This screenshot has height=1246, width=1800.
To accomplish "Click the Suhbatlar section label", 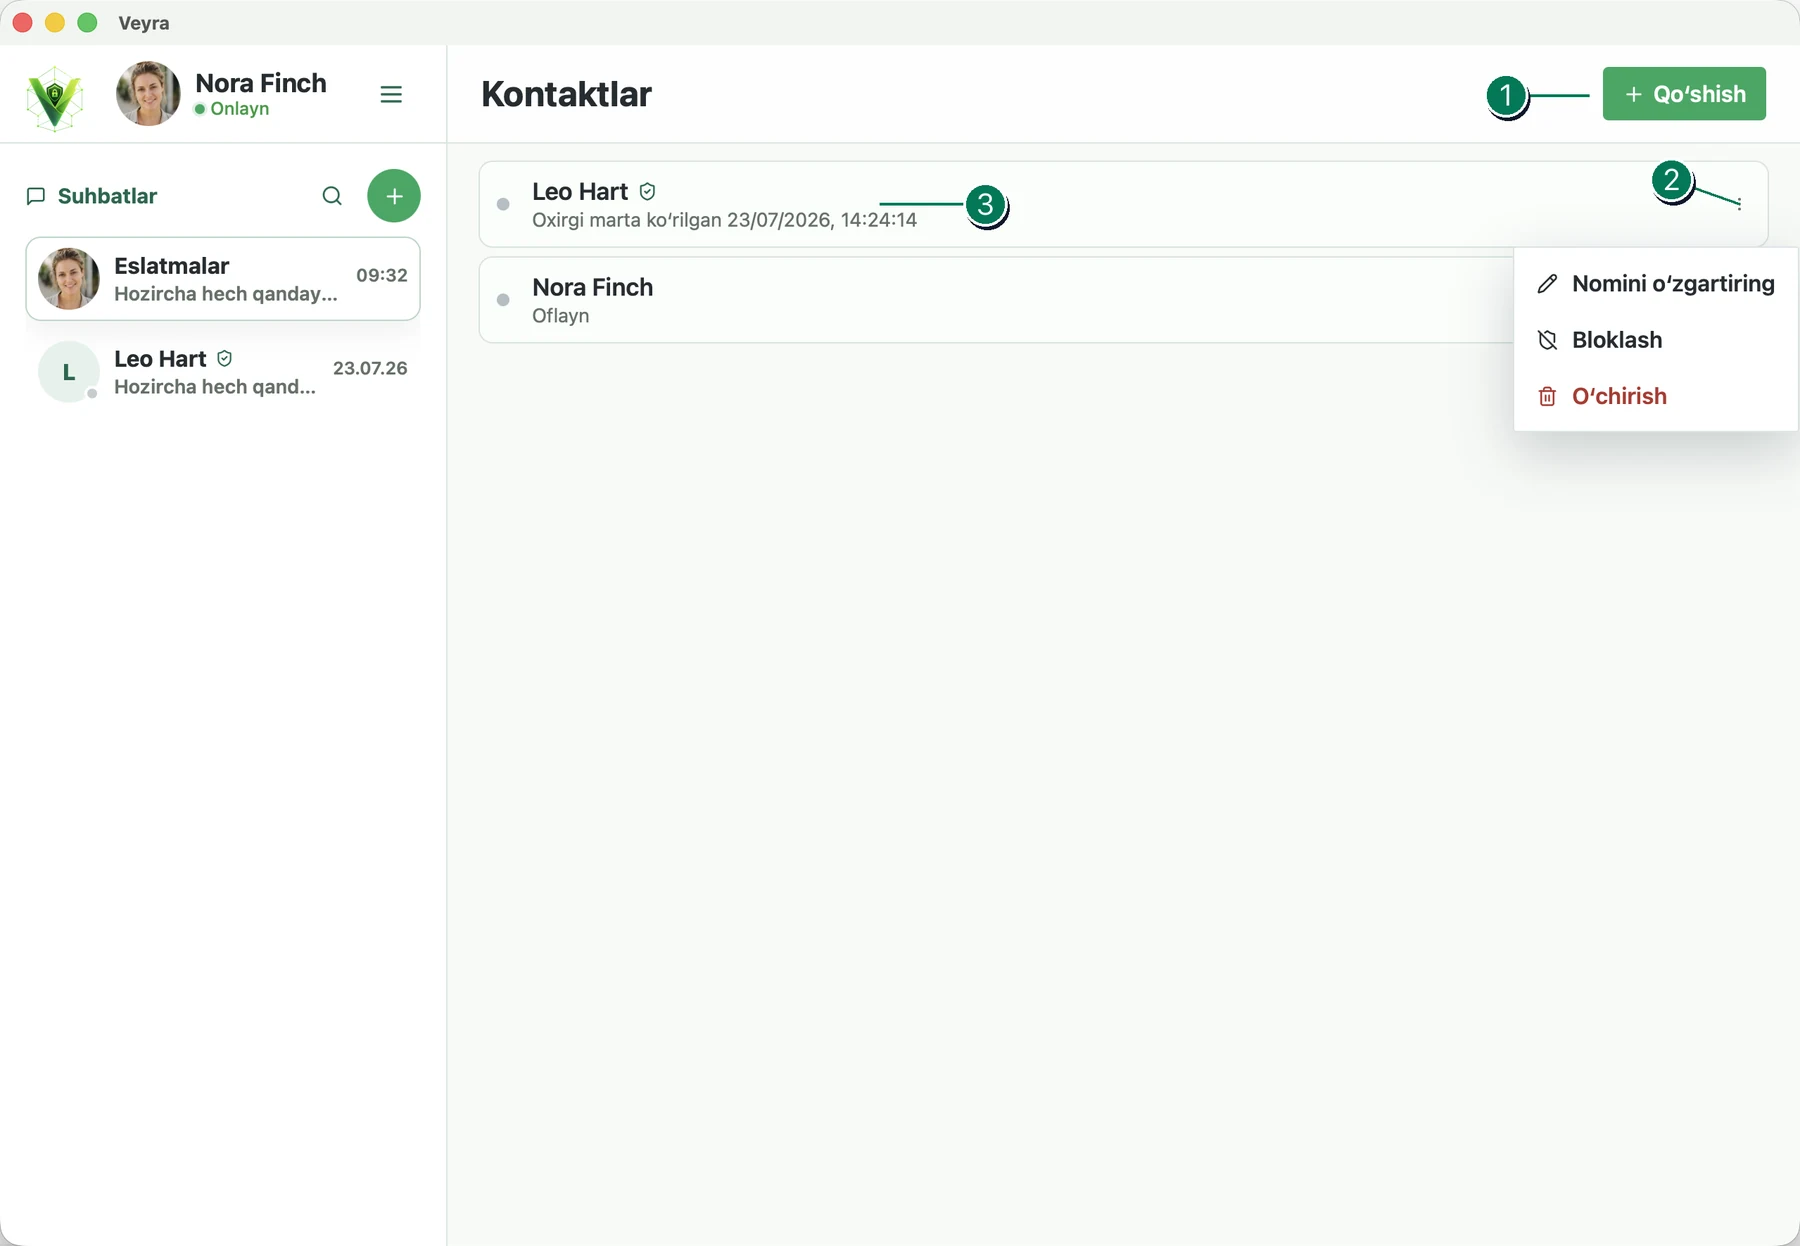I will pos(107,196).
